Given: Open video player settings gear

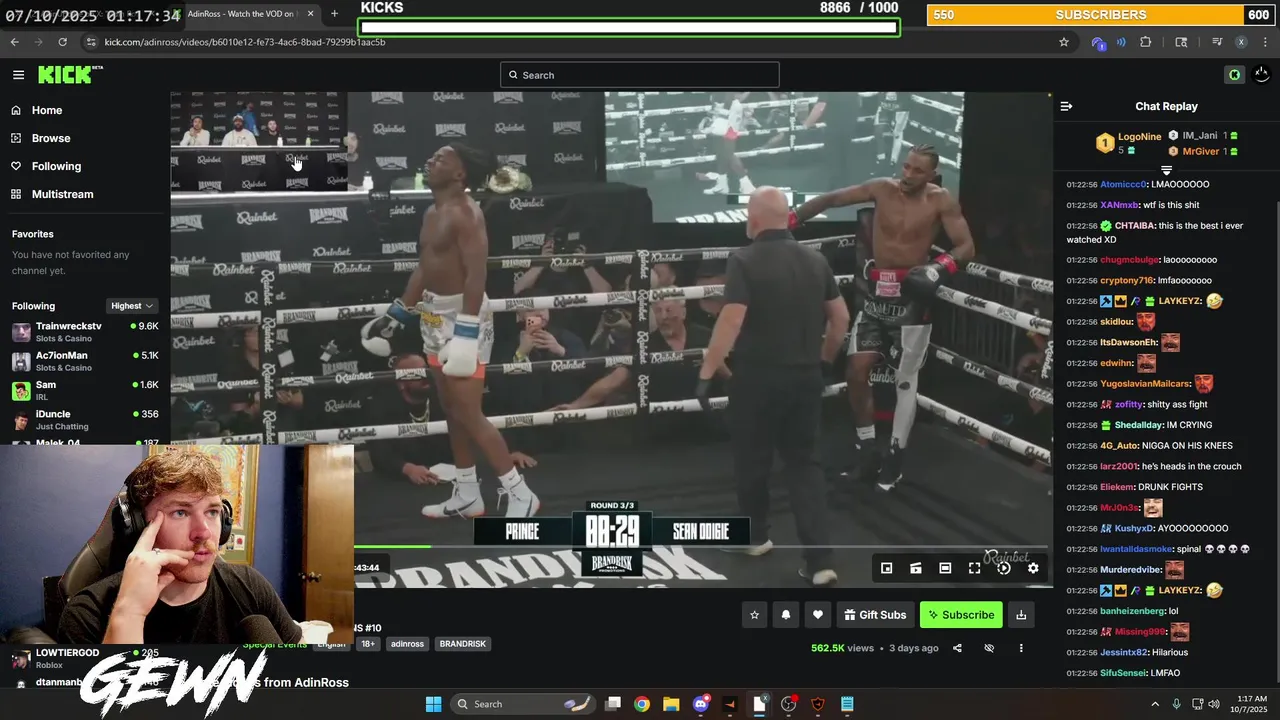Looking at the screenshot, I should [x=1033, y=568].
